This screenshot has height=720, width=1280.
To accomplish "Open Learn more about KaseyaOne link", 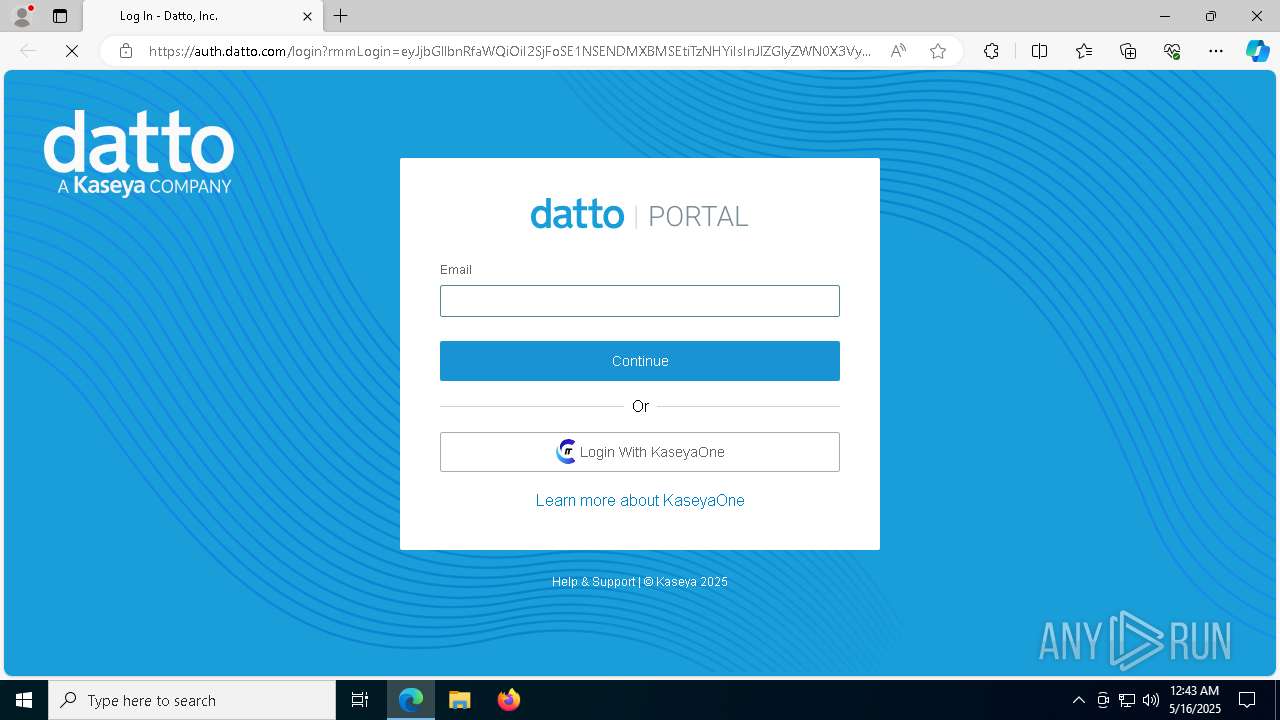I will pos(640,500).
